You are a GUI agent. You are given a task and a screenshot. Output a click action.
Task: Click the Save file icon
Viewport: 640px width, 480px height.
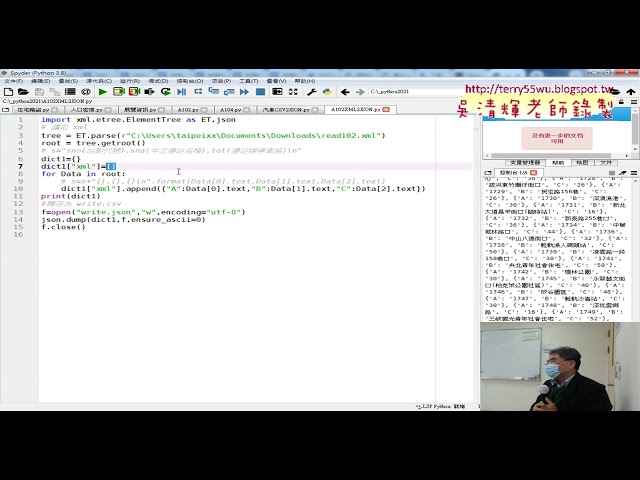[x=38, y=92]
